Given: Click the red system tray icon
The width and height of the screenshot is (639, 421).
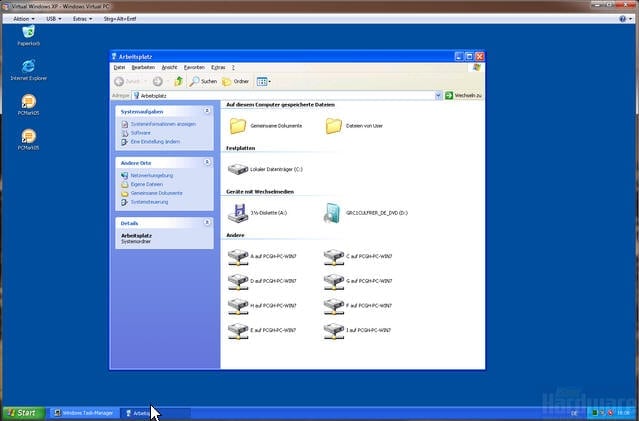Looking at the screenshot, I should 610,413.
